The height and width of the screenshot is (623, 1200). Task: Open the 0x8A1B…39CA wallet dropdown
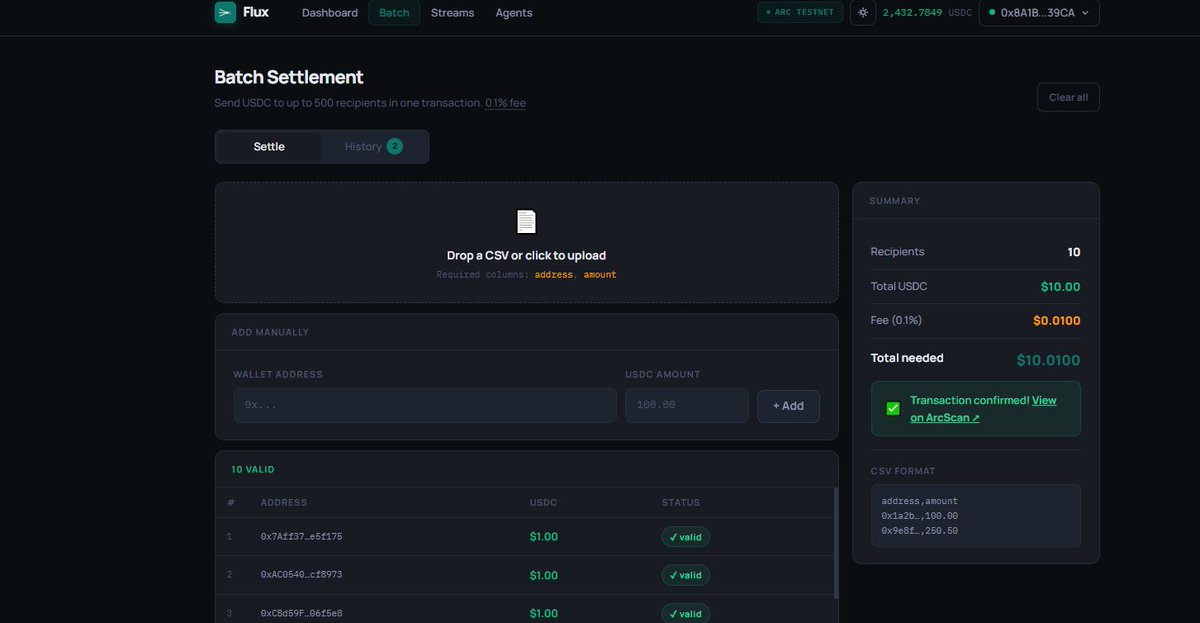tap(1039, 13)
